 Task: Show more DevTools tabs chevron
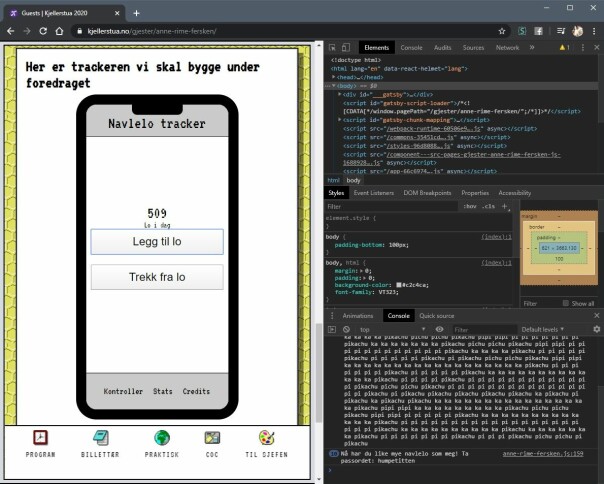pos(532,47)
